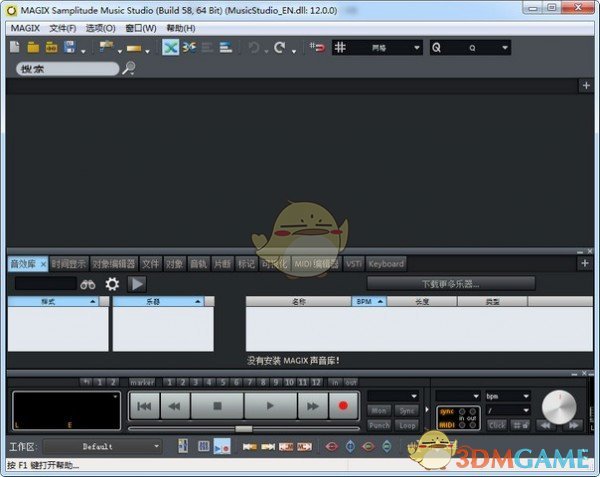
Task: Toggle the out punch marker button
Action: 351,382
